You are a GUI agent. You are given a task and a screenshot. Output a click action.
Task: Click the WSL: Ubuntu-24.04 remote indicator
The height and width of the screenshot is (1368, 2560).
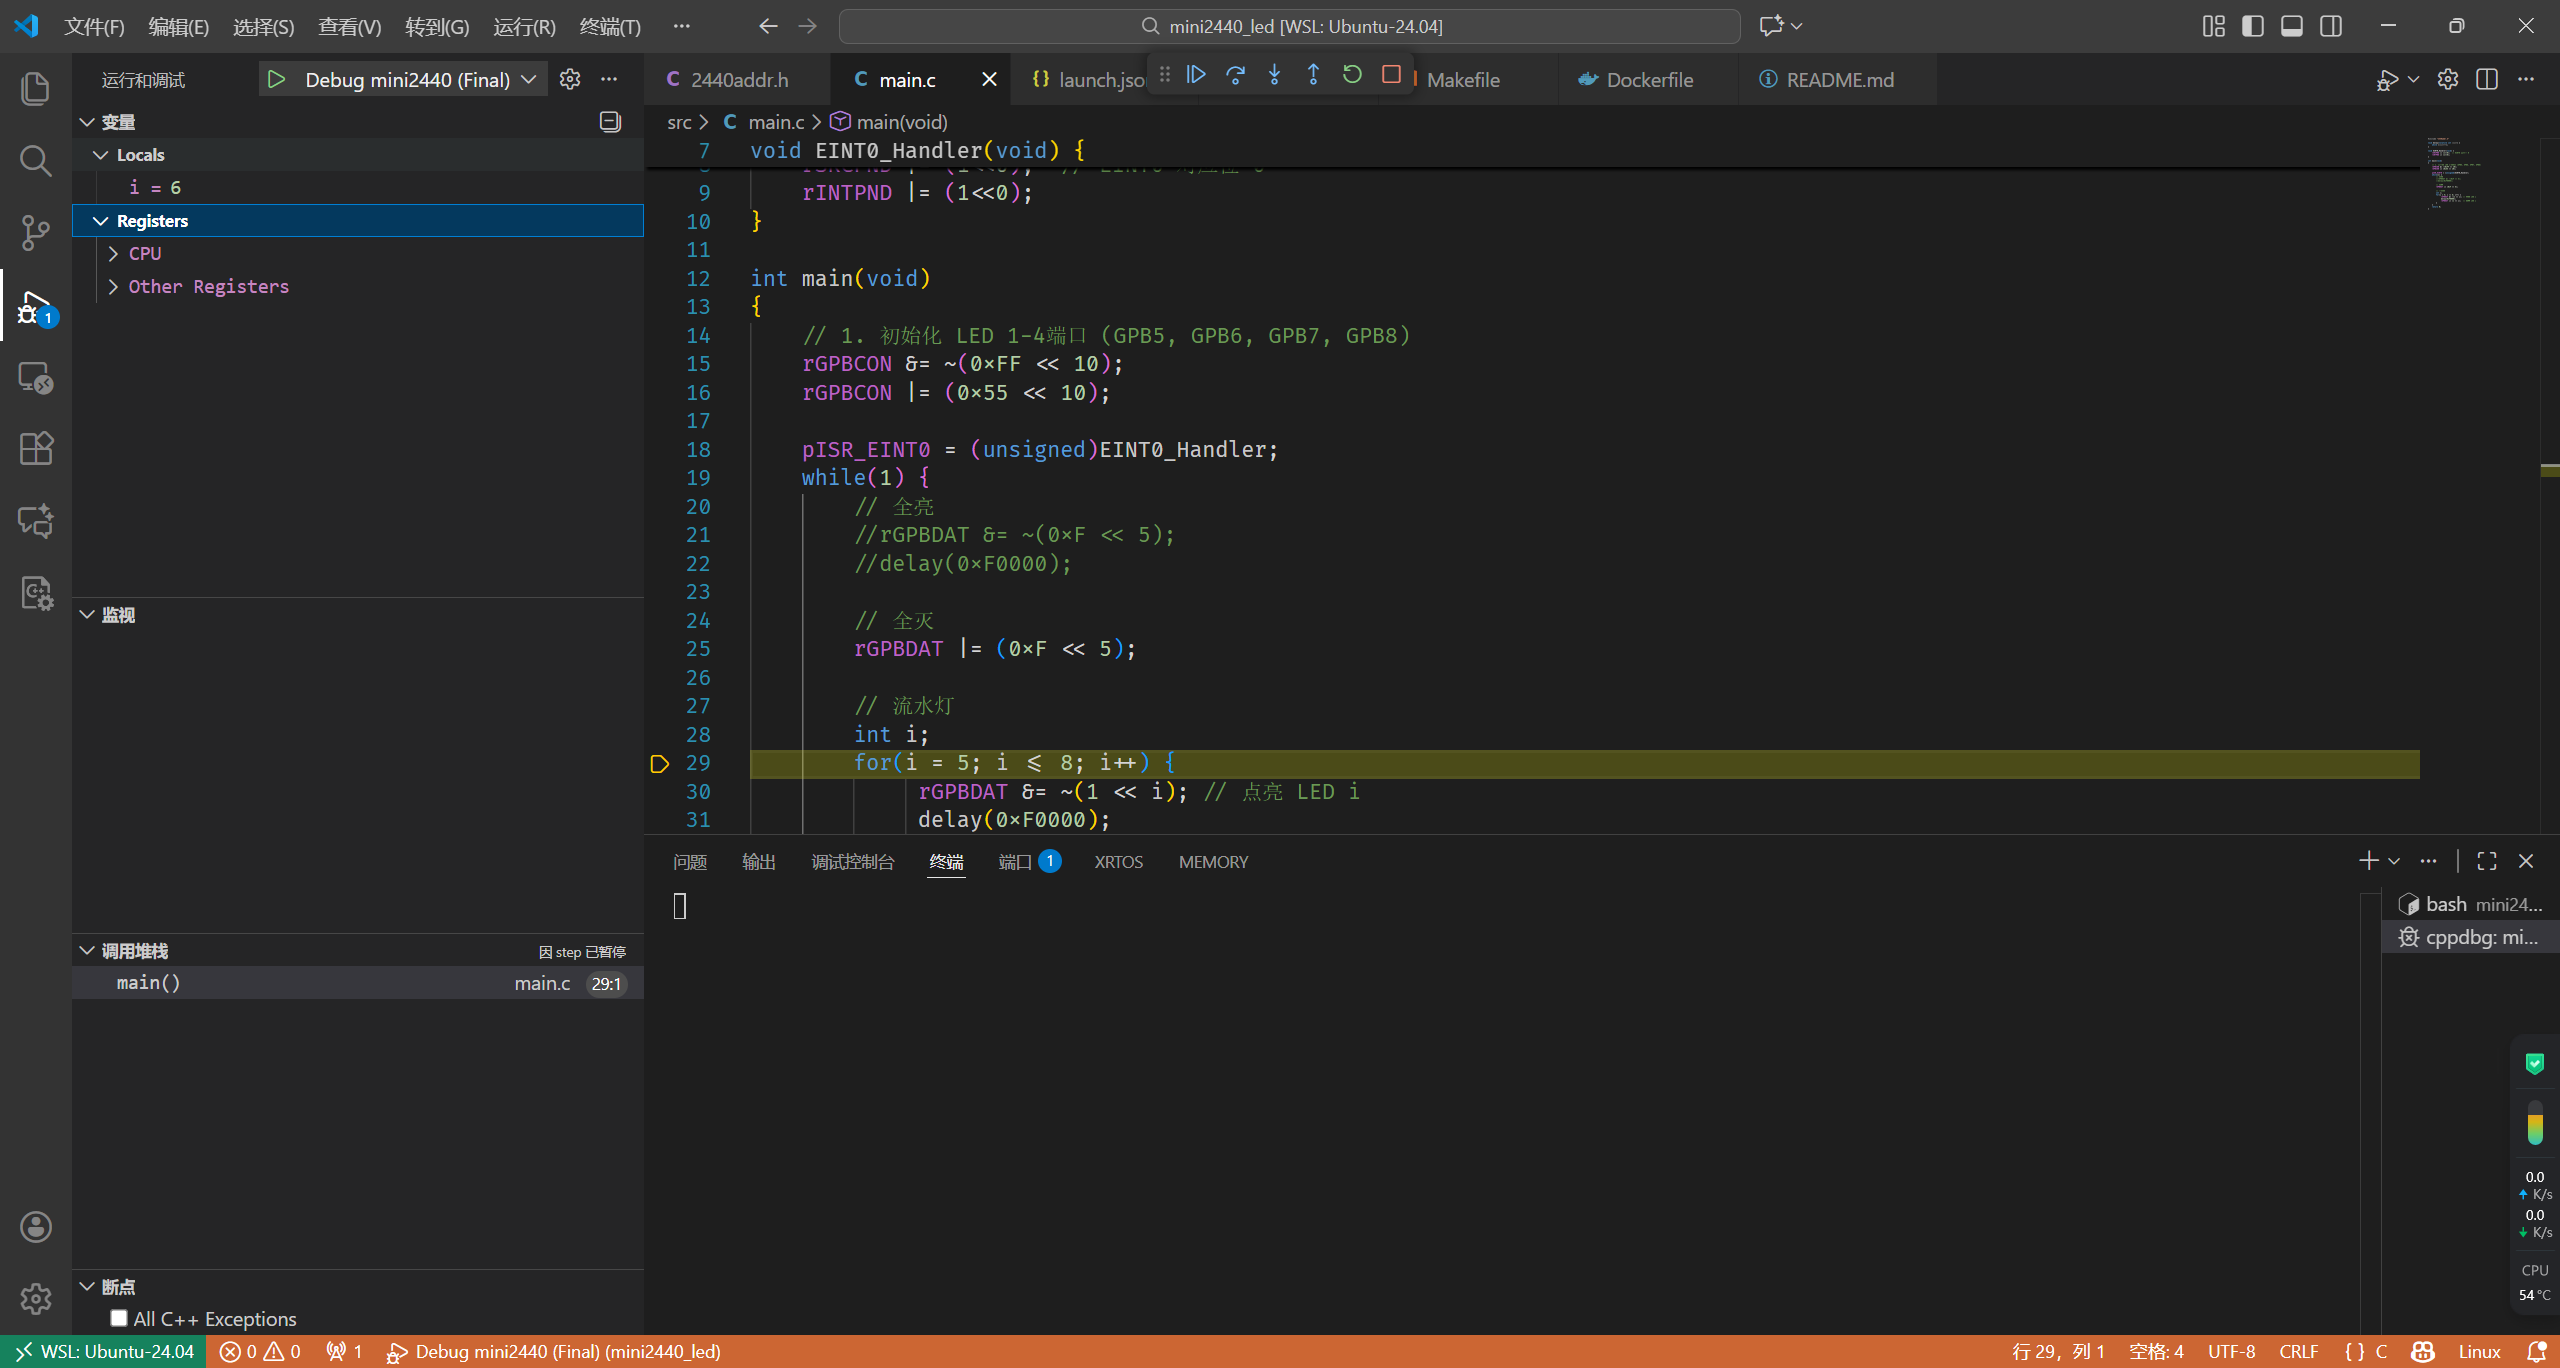click(104, 1352)
